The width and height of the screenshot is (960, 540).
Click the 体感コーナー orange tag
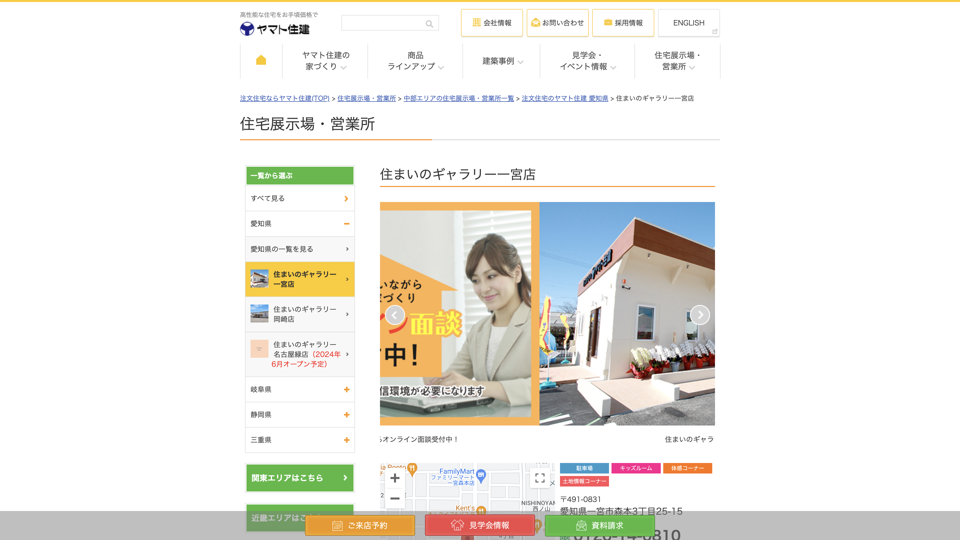point(687,468)
